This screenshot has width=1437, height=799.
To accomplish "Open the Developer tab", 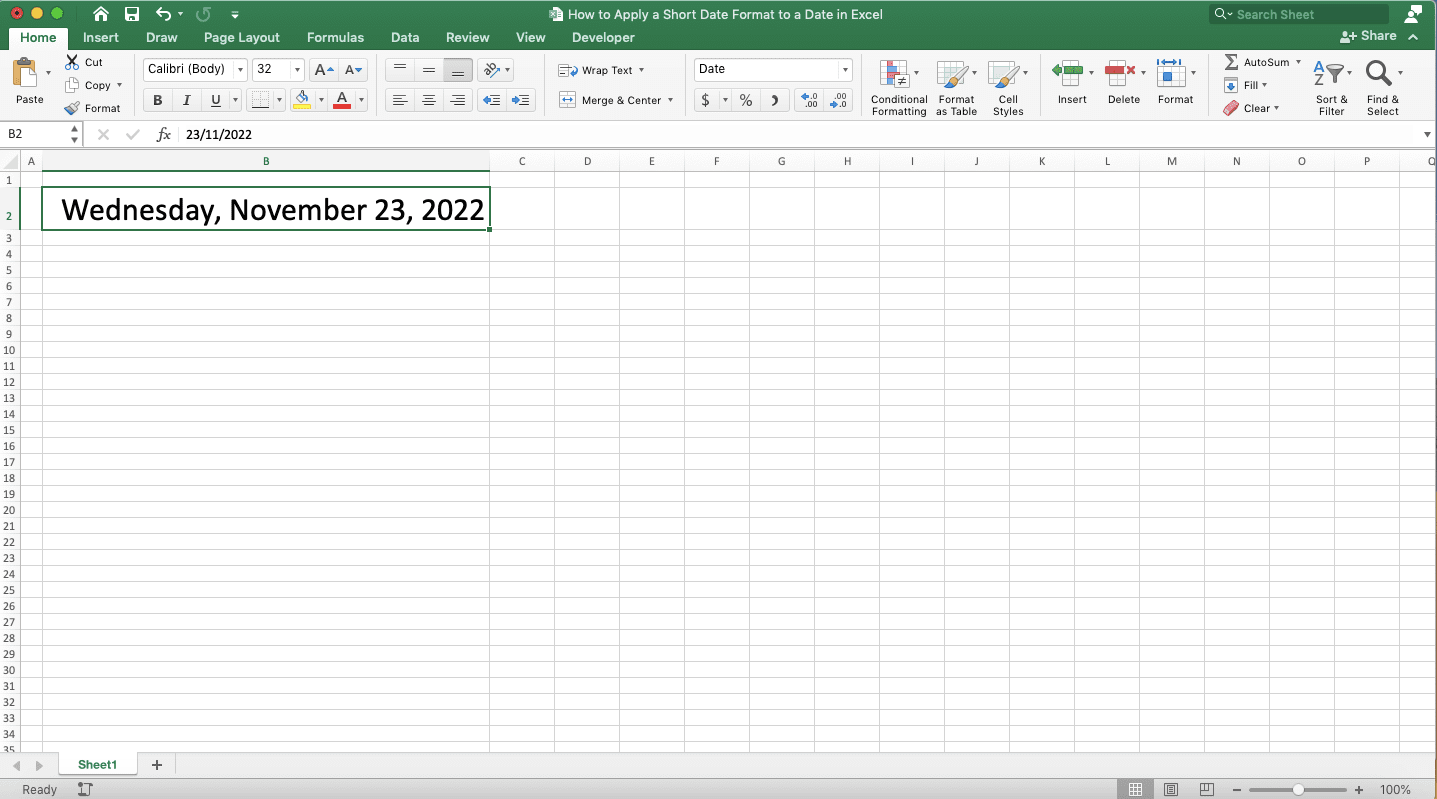I will (x=602, y=38).
